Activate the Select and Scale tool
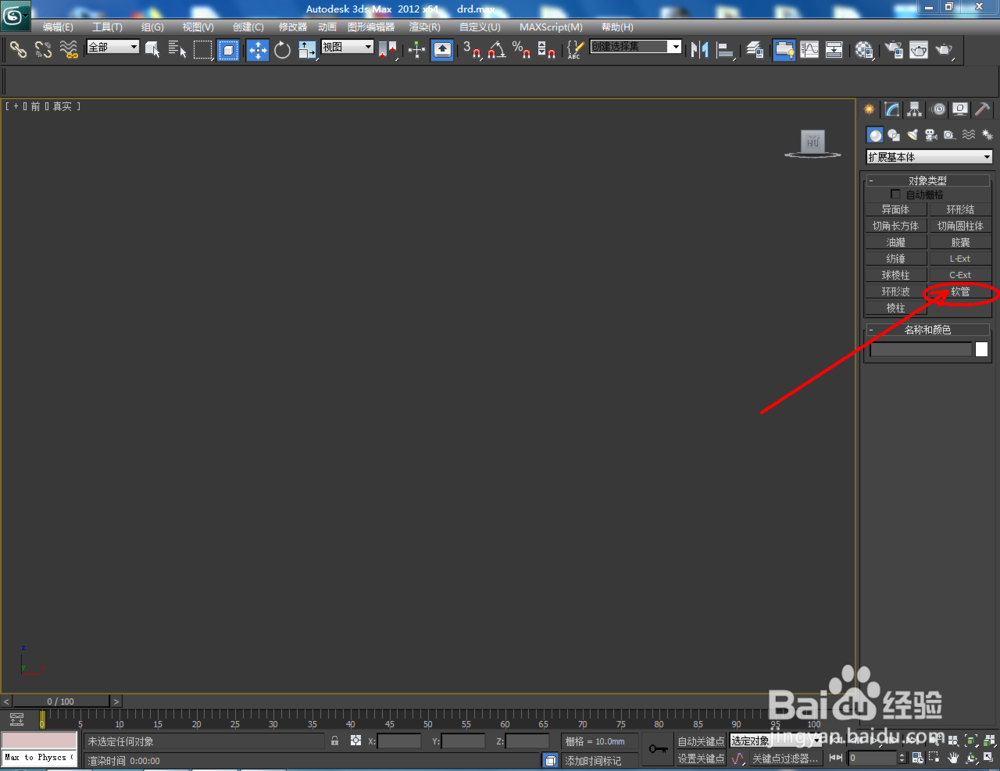 click(307, 50)
